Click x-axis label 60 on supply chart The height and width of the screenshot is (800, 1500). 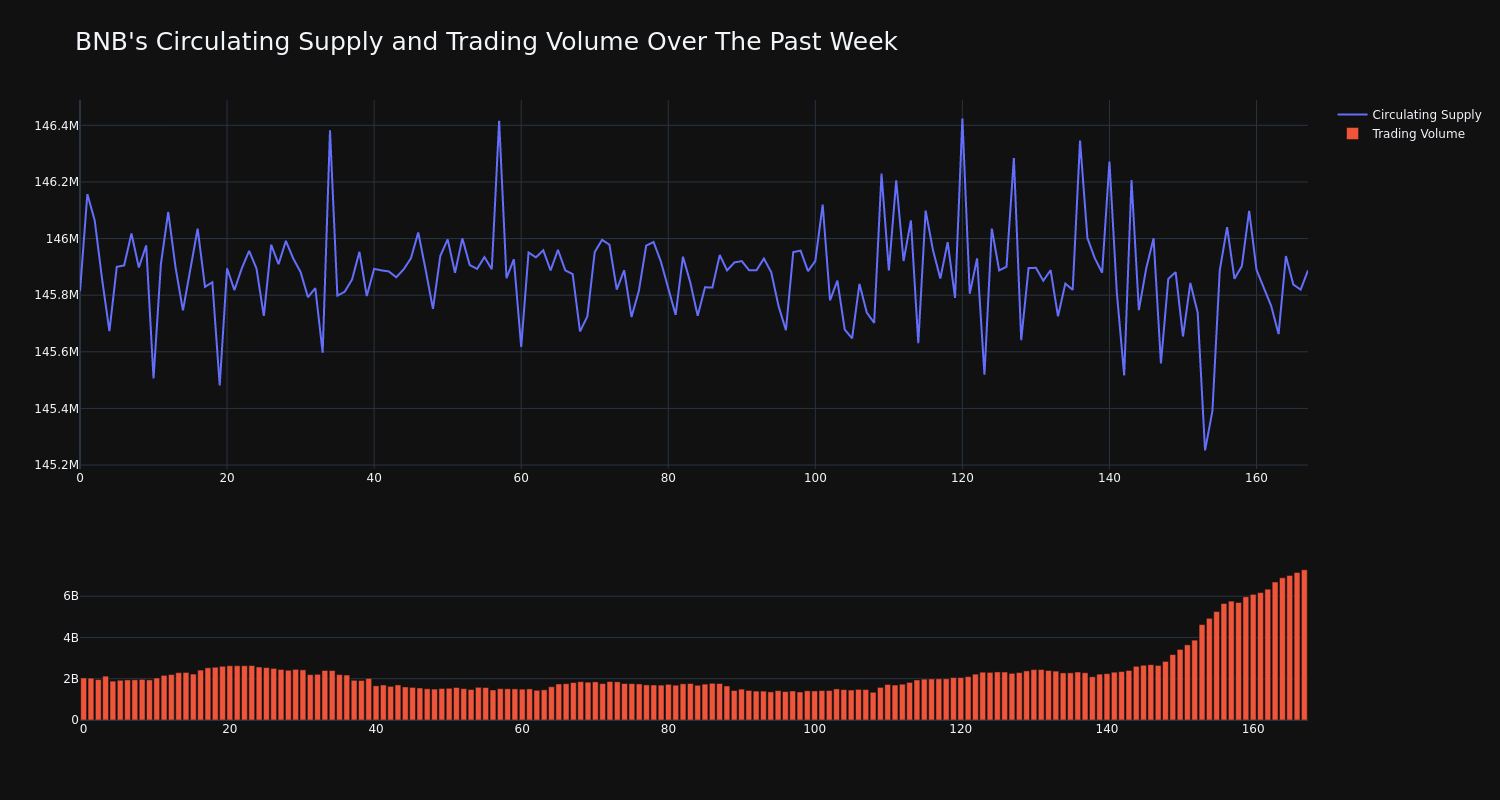point(521,478)
